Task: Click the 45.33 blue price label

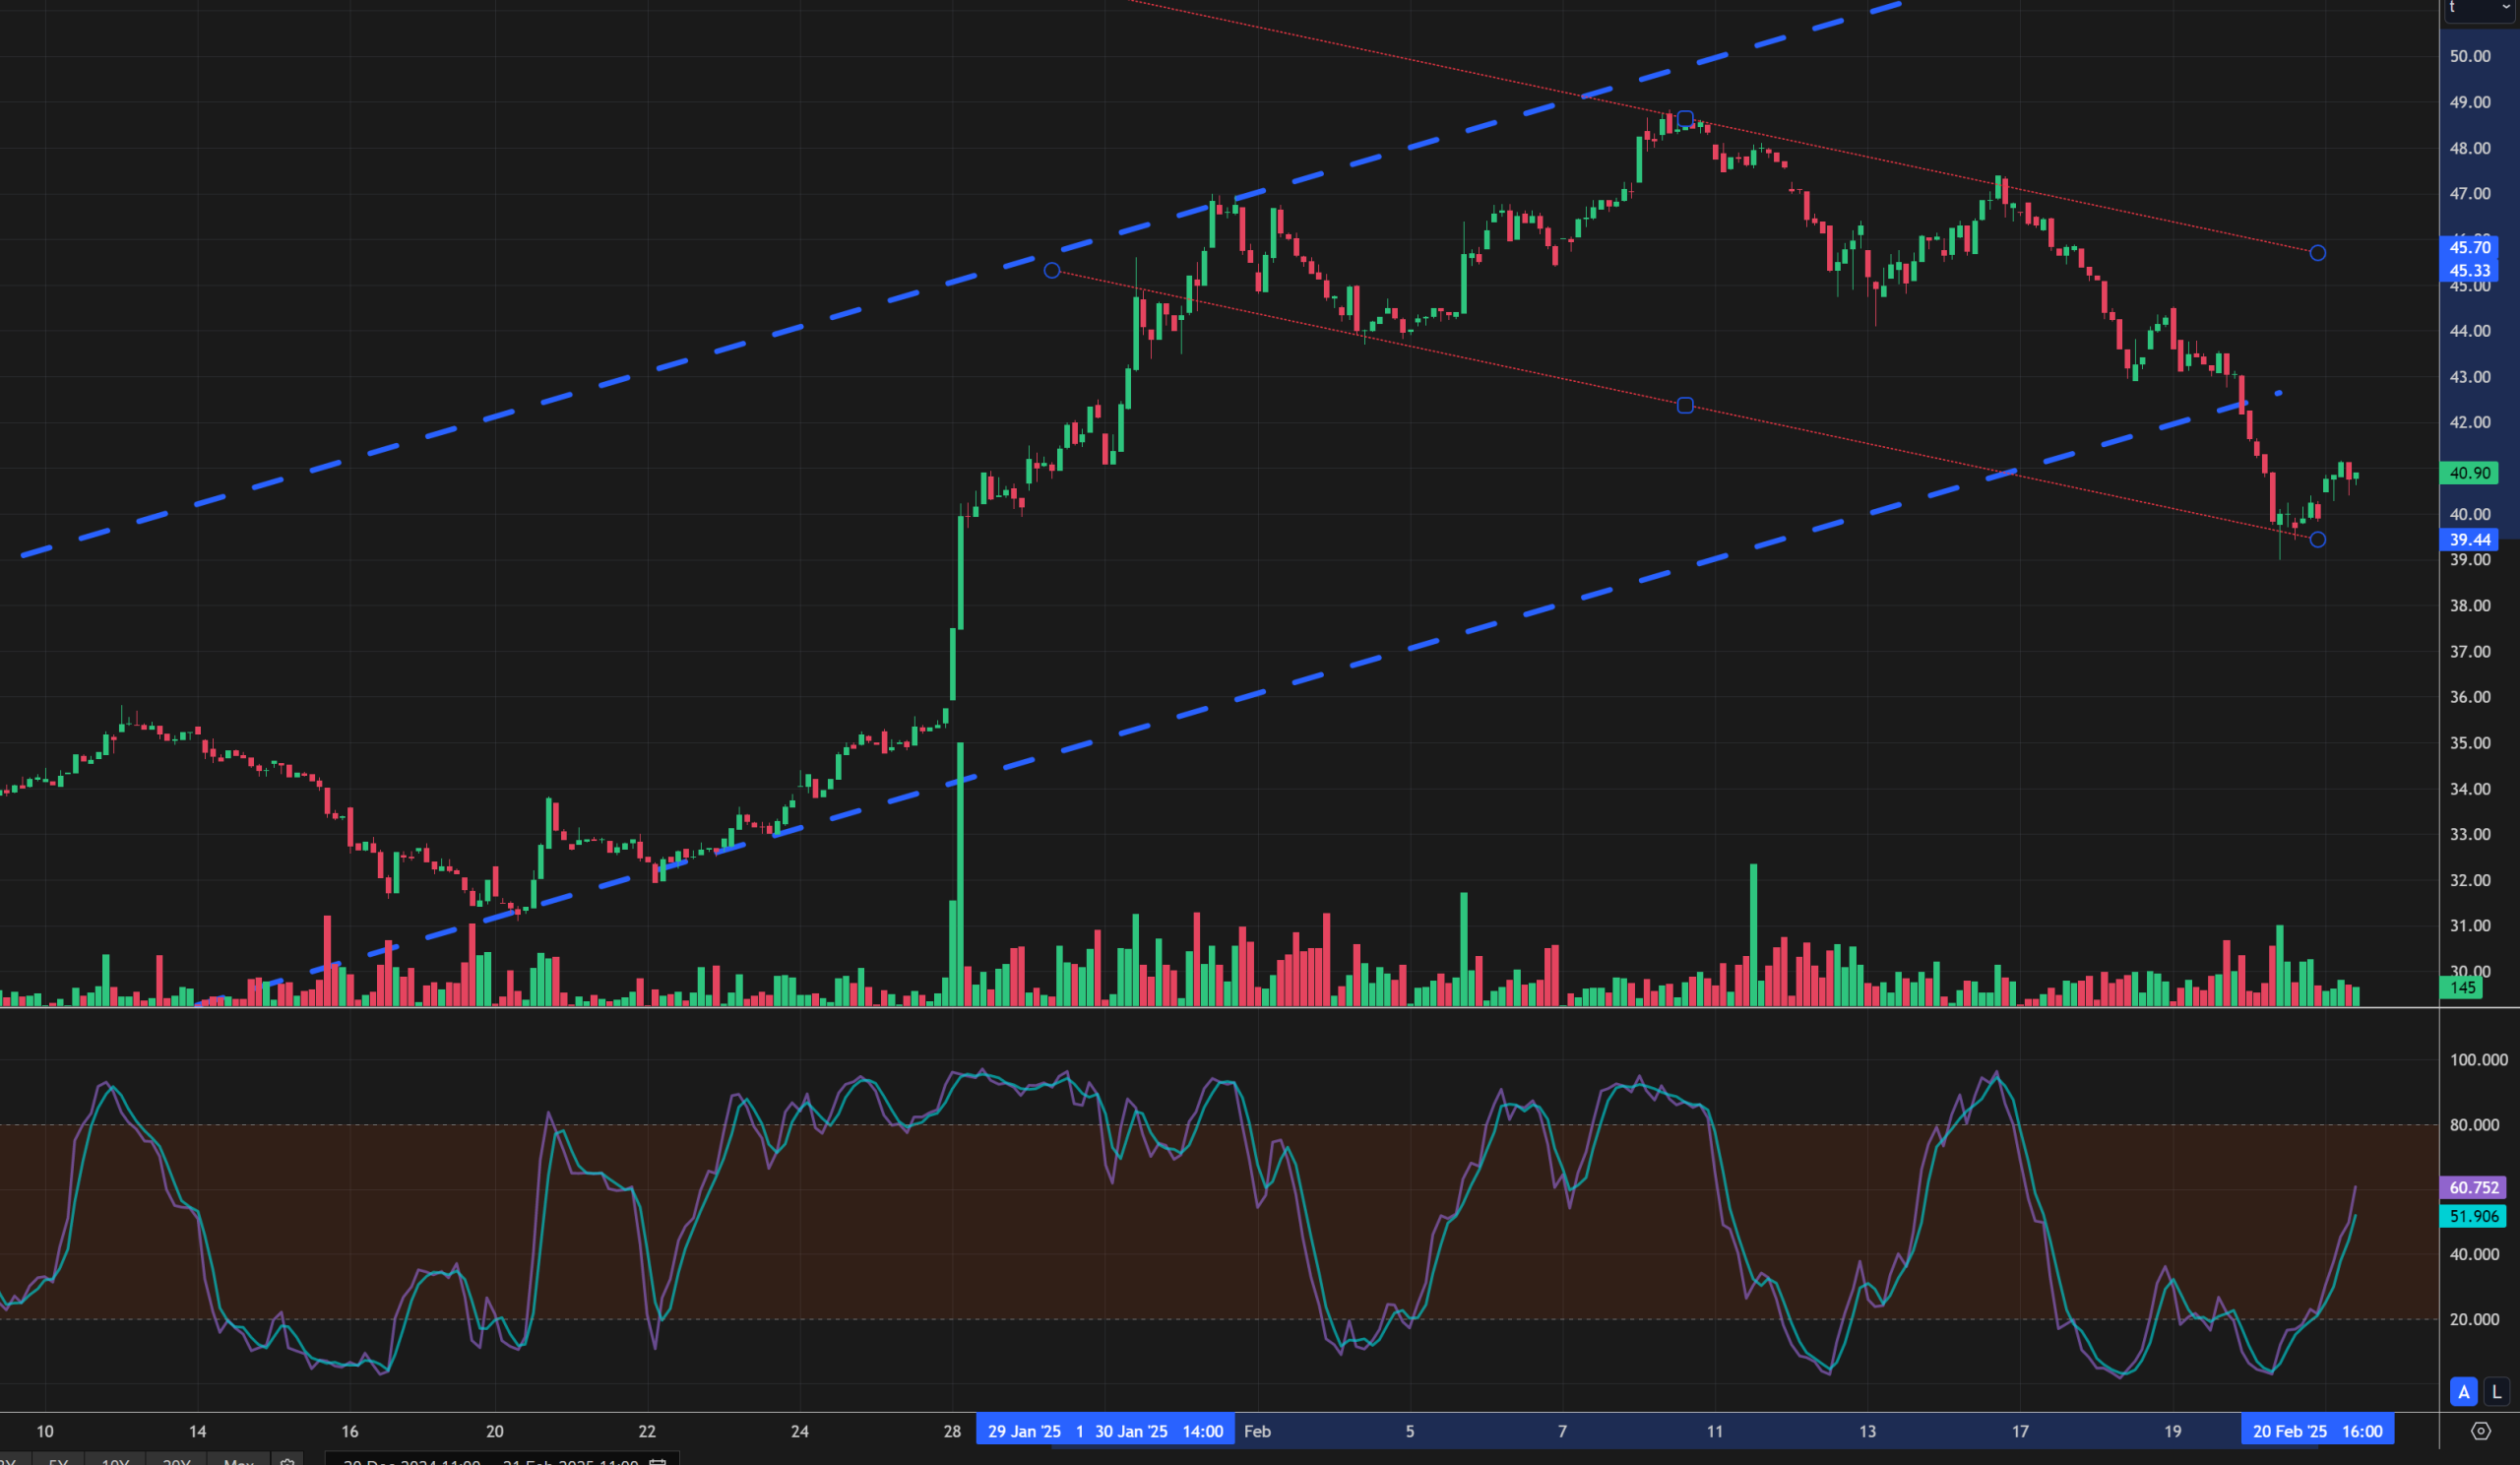Action: [x=2469, y=270]
